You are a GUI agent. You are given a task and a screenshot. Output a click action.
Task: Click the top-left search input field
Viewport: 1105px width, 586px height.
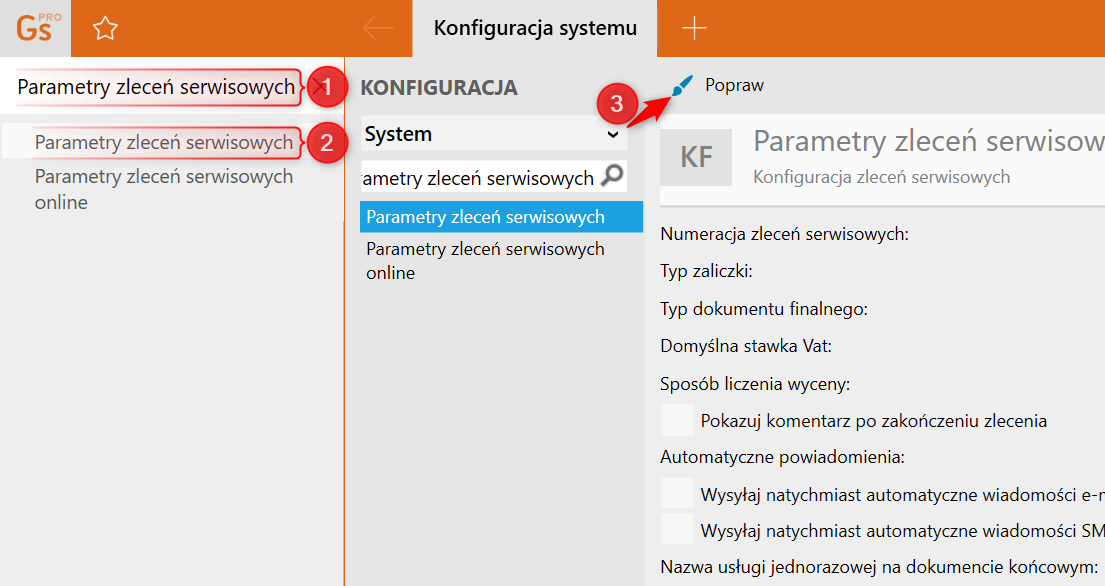(155, 88)
